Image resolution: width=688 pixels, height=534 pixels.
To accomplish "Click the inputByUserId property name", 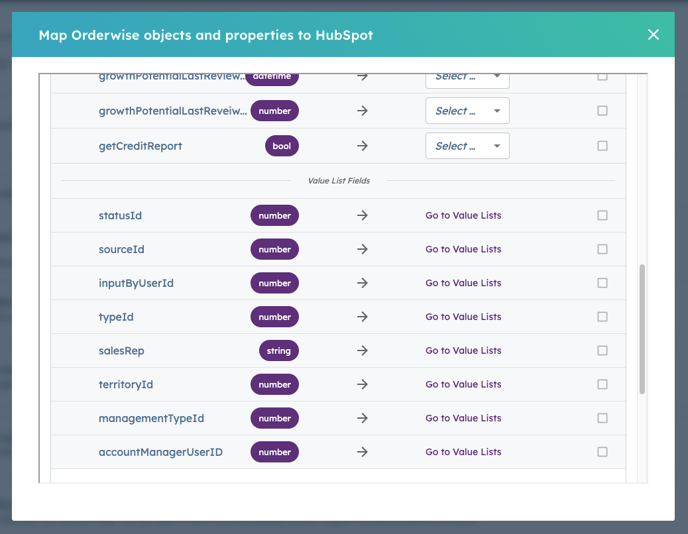I will tap(136, 283).
